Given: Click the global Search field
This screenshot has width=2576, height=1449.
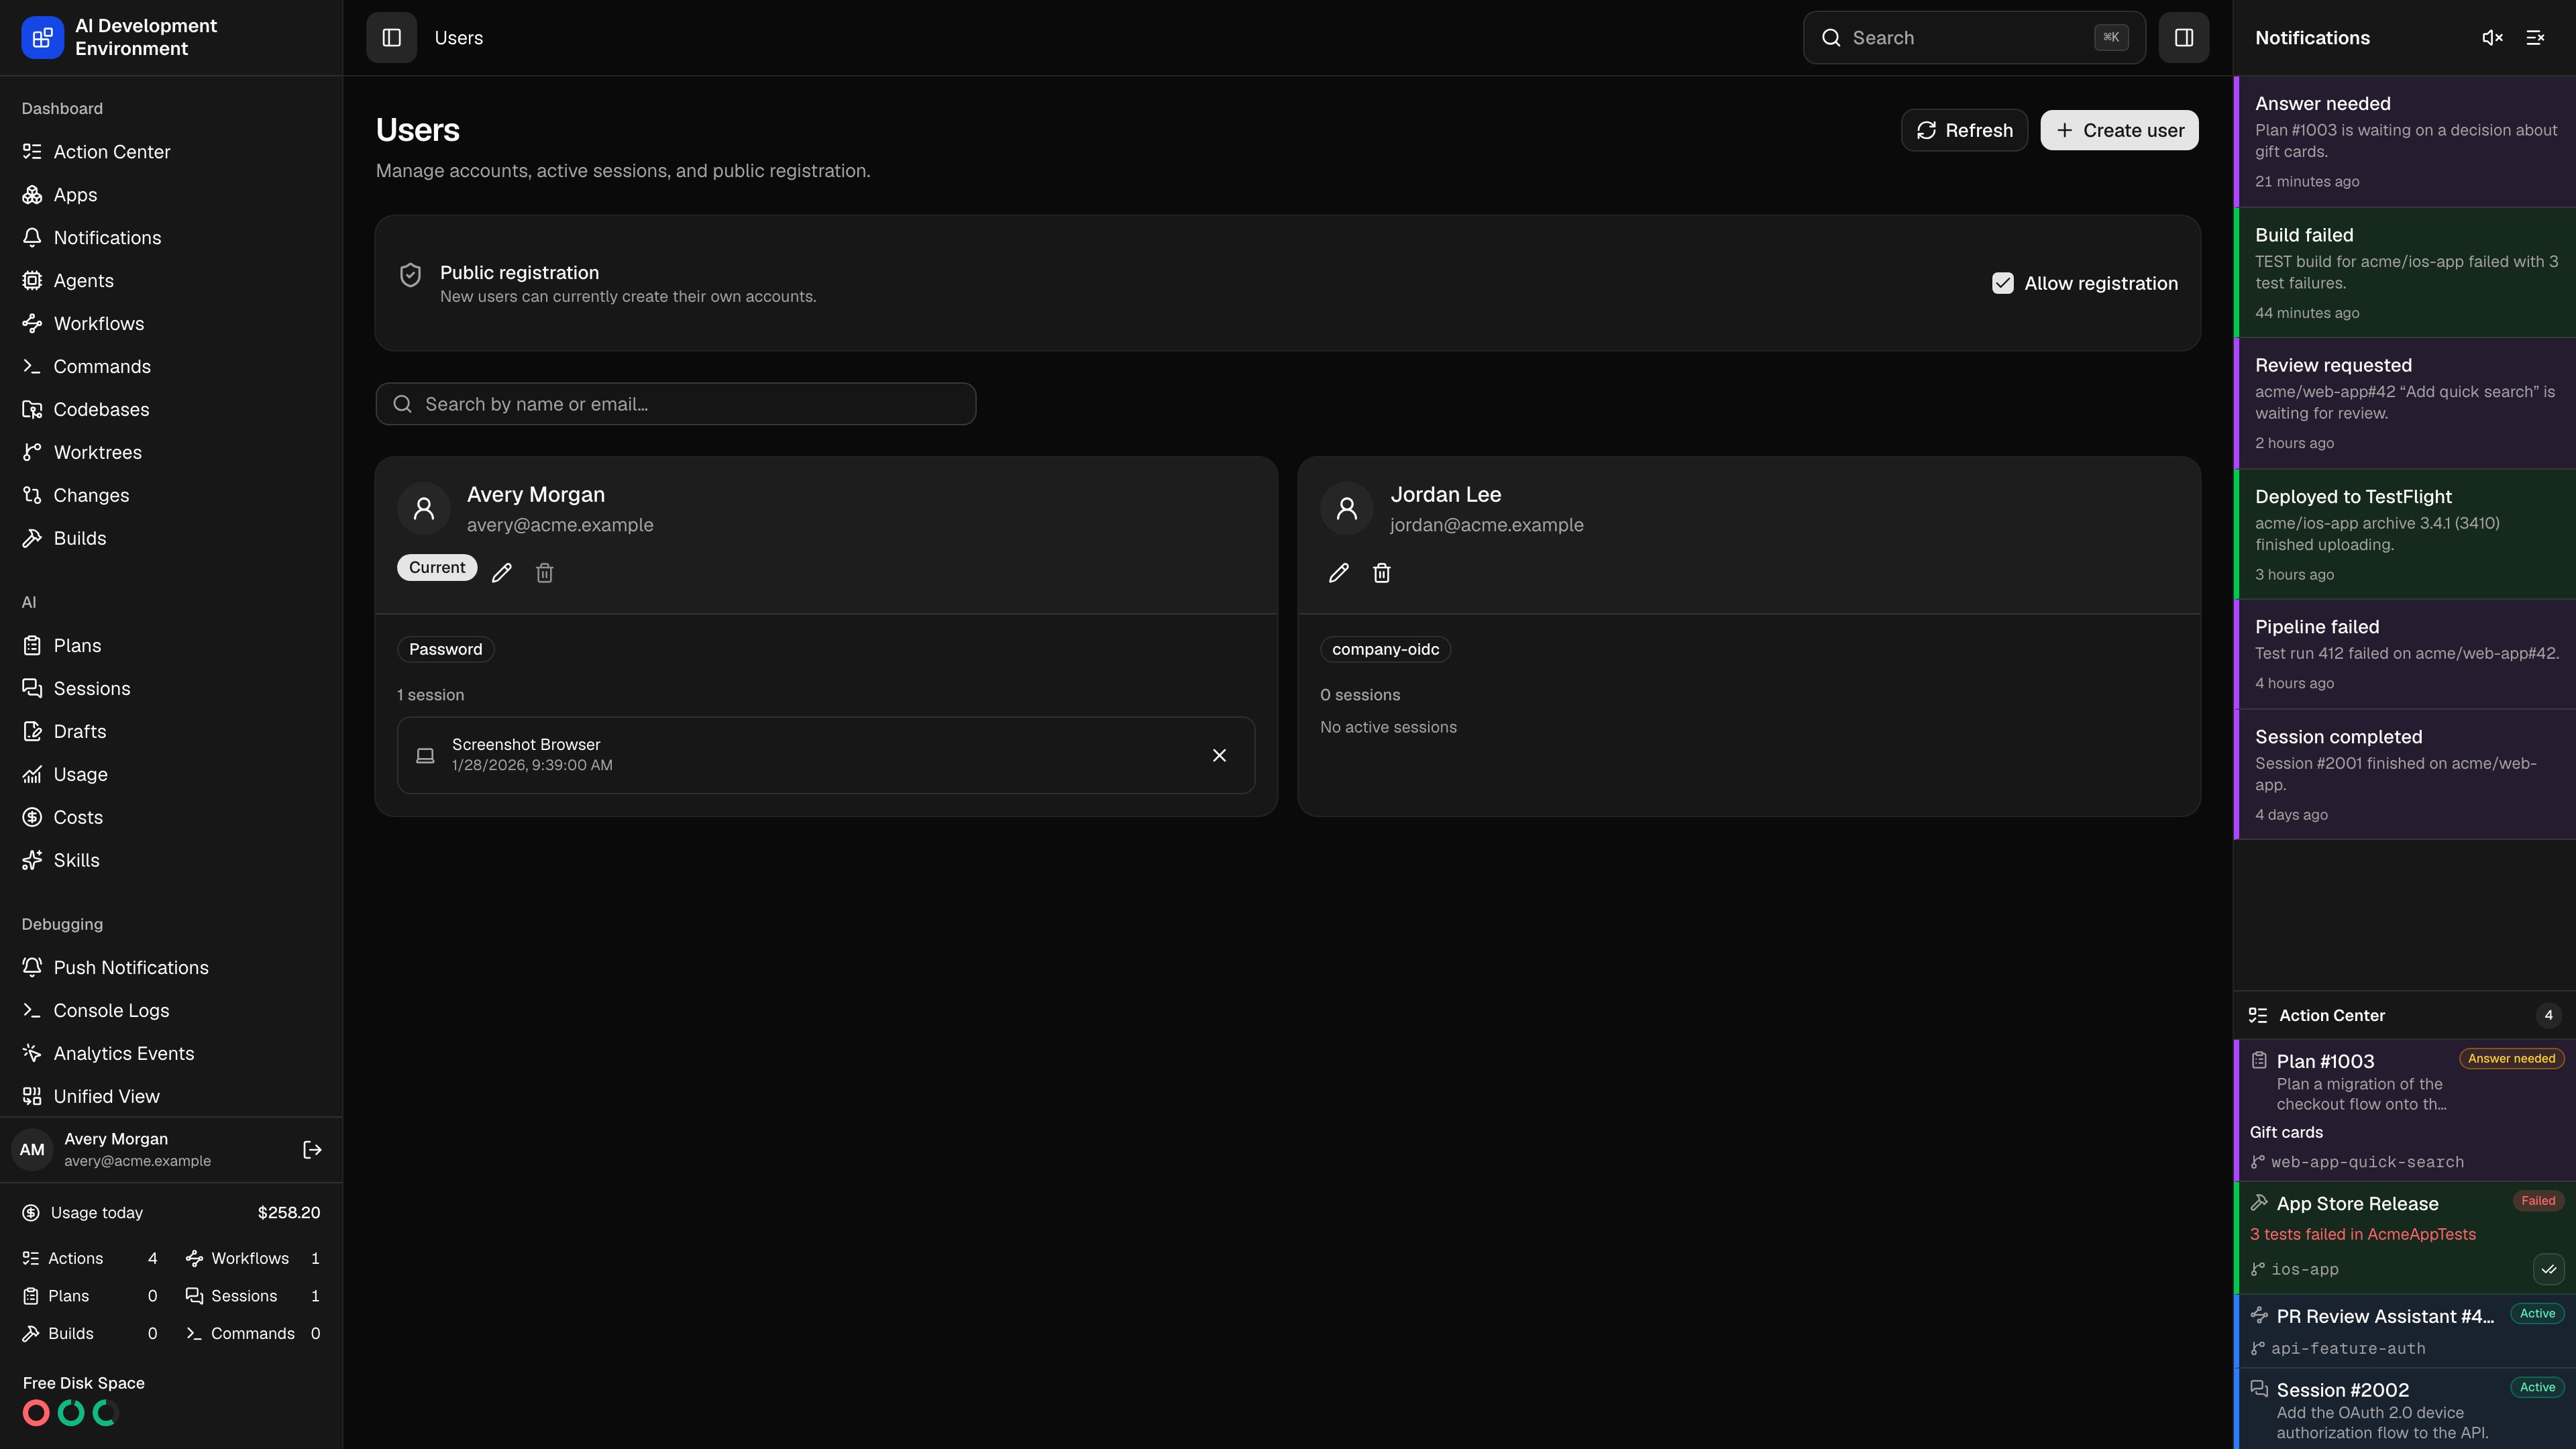Looking at the screenshot, I should 1974,38.
